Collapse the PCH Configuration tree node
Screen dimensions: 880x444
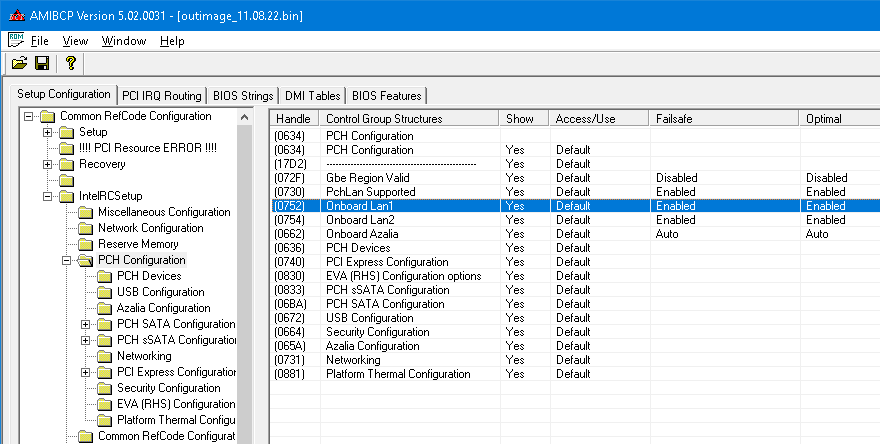coord(66,260)
